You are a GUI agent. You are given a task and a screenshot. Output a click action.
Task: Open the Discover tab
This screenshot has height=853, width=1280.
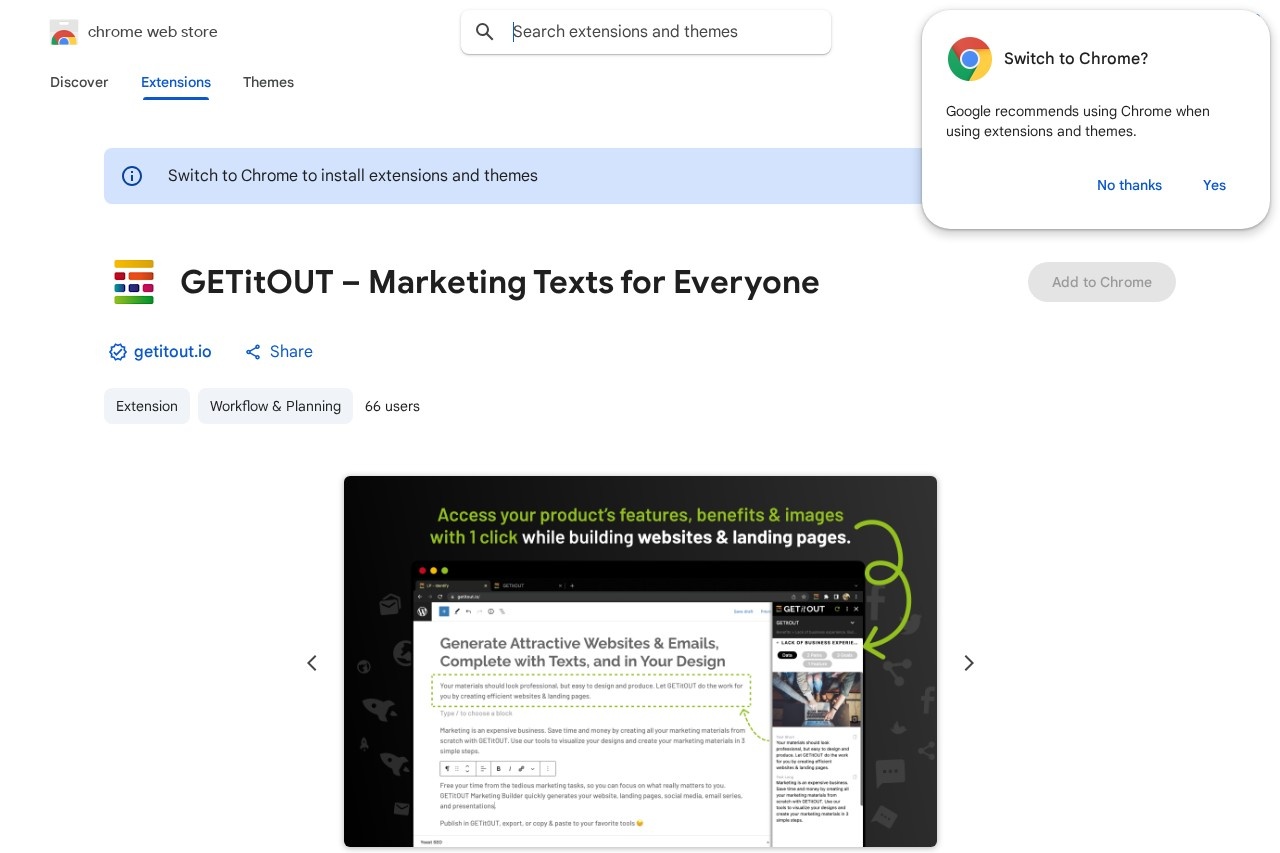pos(79,82)
